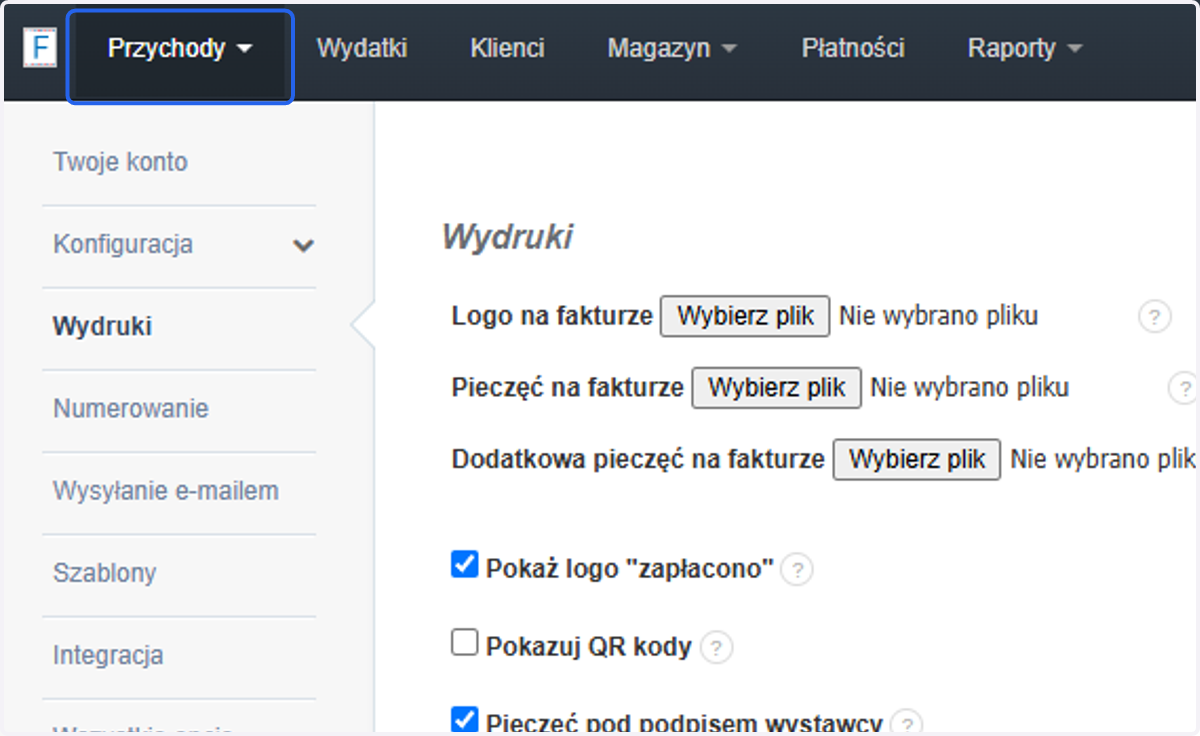This screenshot has height=736, width=1200.
Task: Go to Klienci in top navigation
Action: coord(507,48)
